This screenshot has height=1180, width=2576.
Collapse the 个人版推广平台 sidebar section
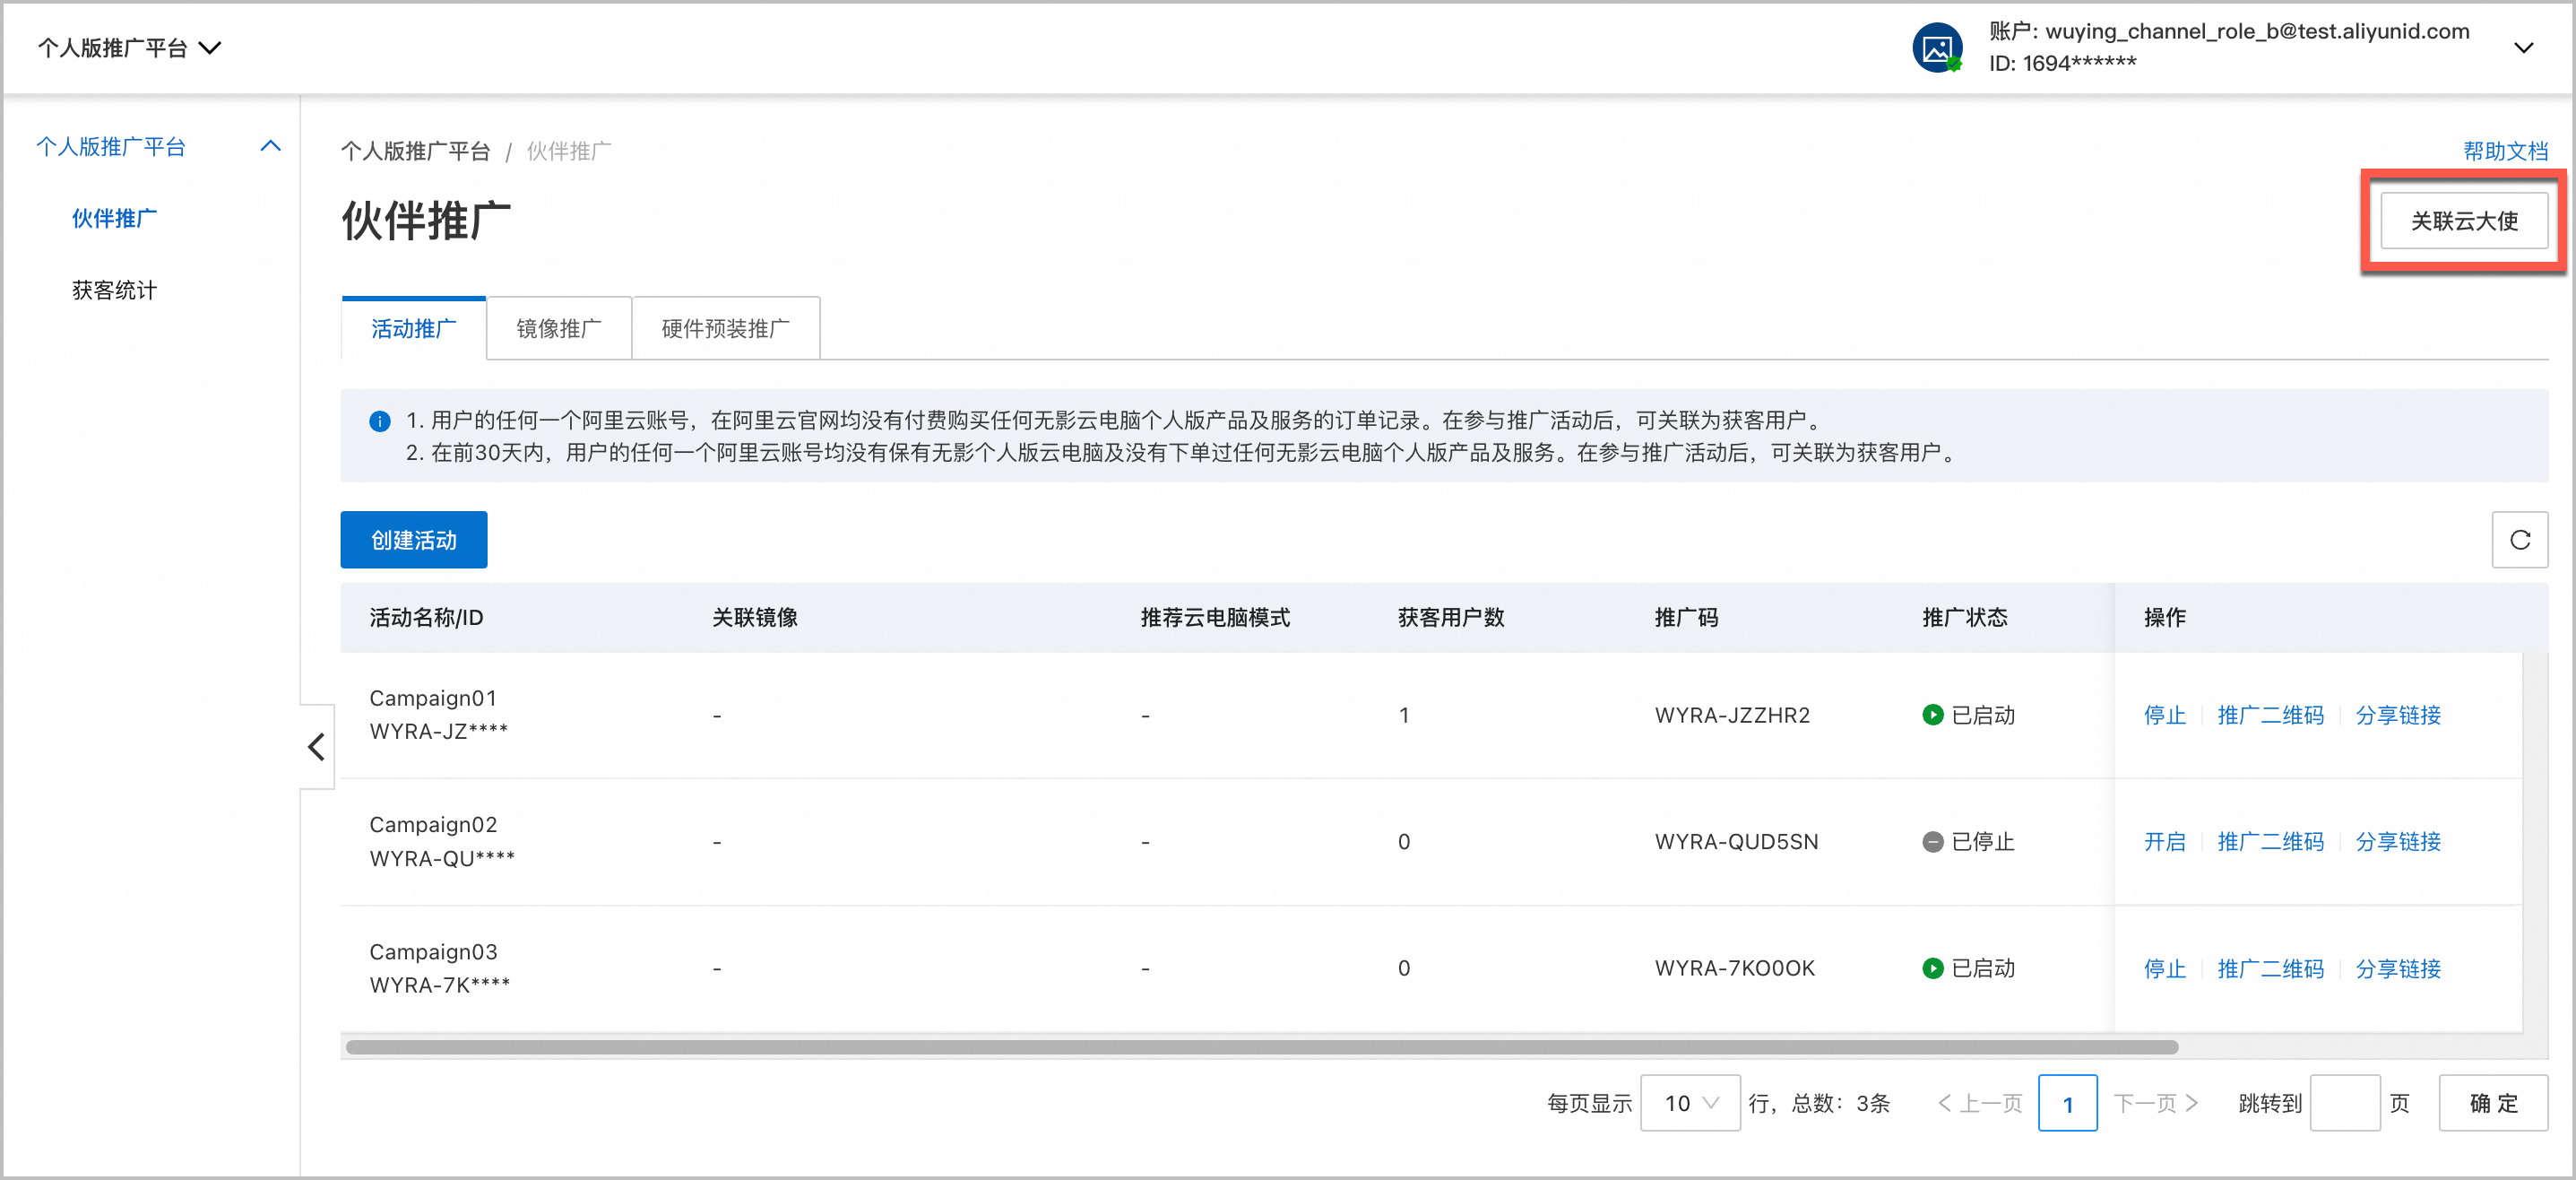(269, 146)
